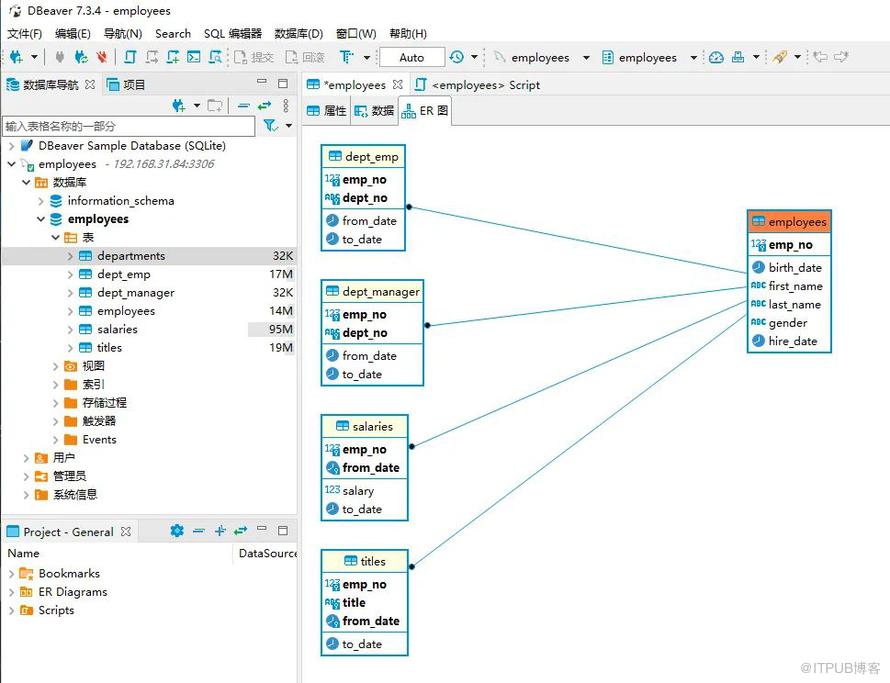Select titles table in navigator tree
Screen dimensions: 890x683
[110, 347]
